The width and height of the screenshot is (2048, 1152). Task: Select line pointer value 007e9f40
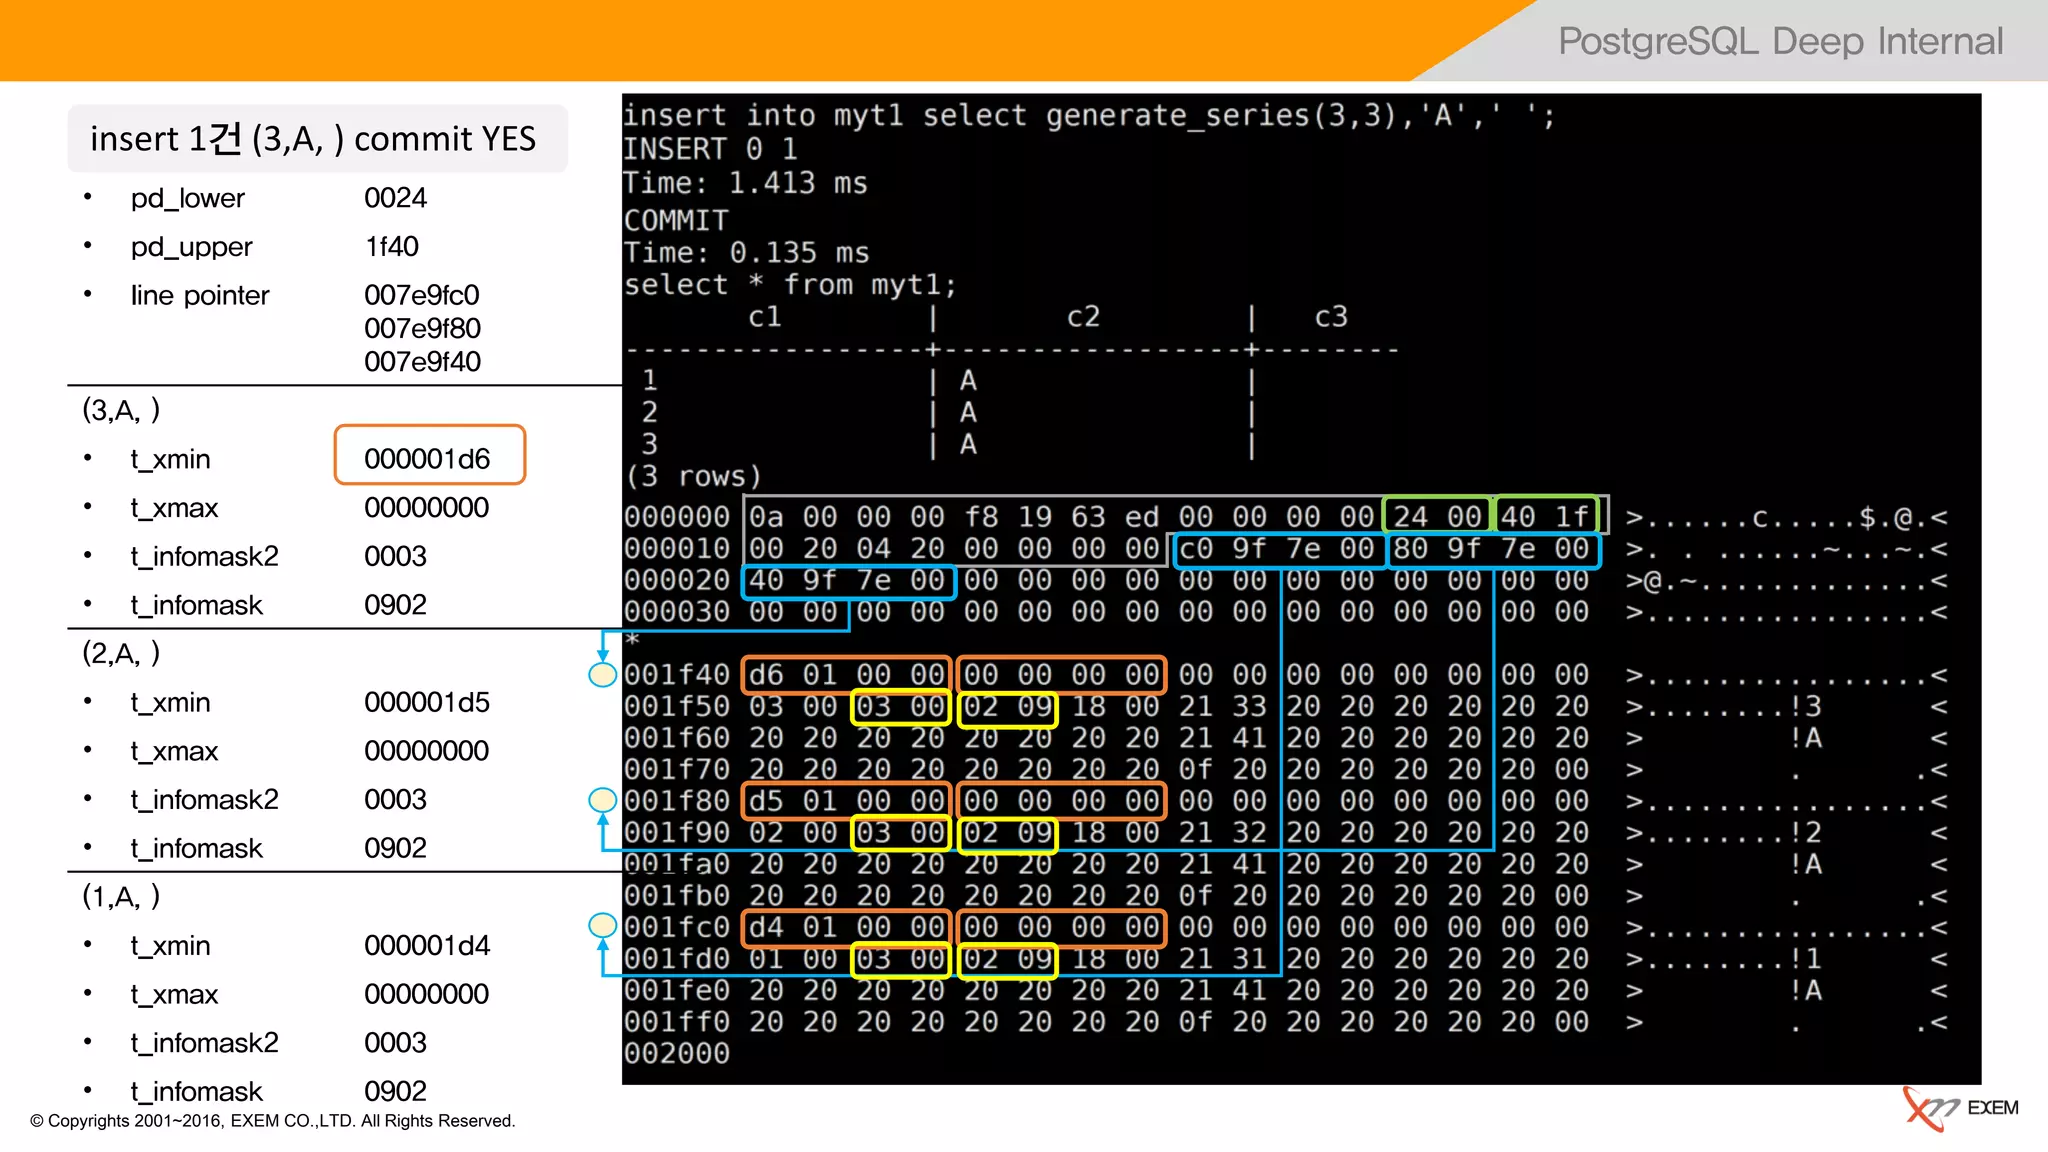coord(422,361)
